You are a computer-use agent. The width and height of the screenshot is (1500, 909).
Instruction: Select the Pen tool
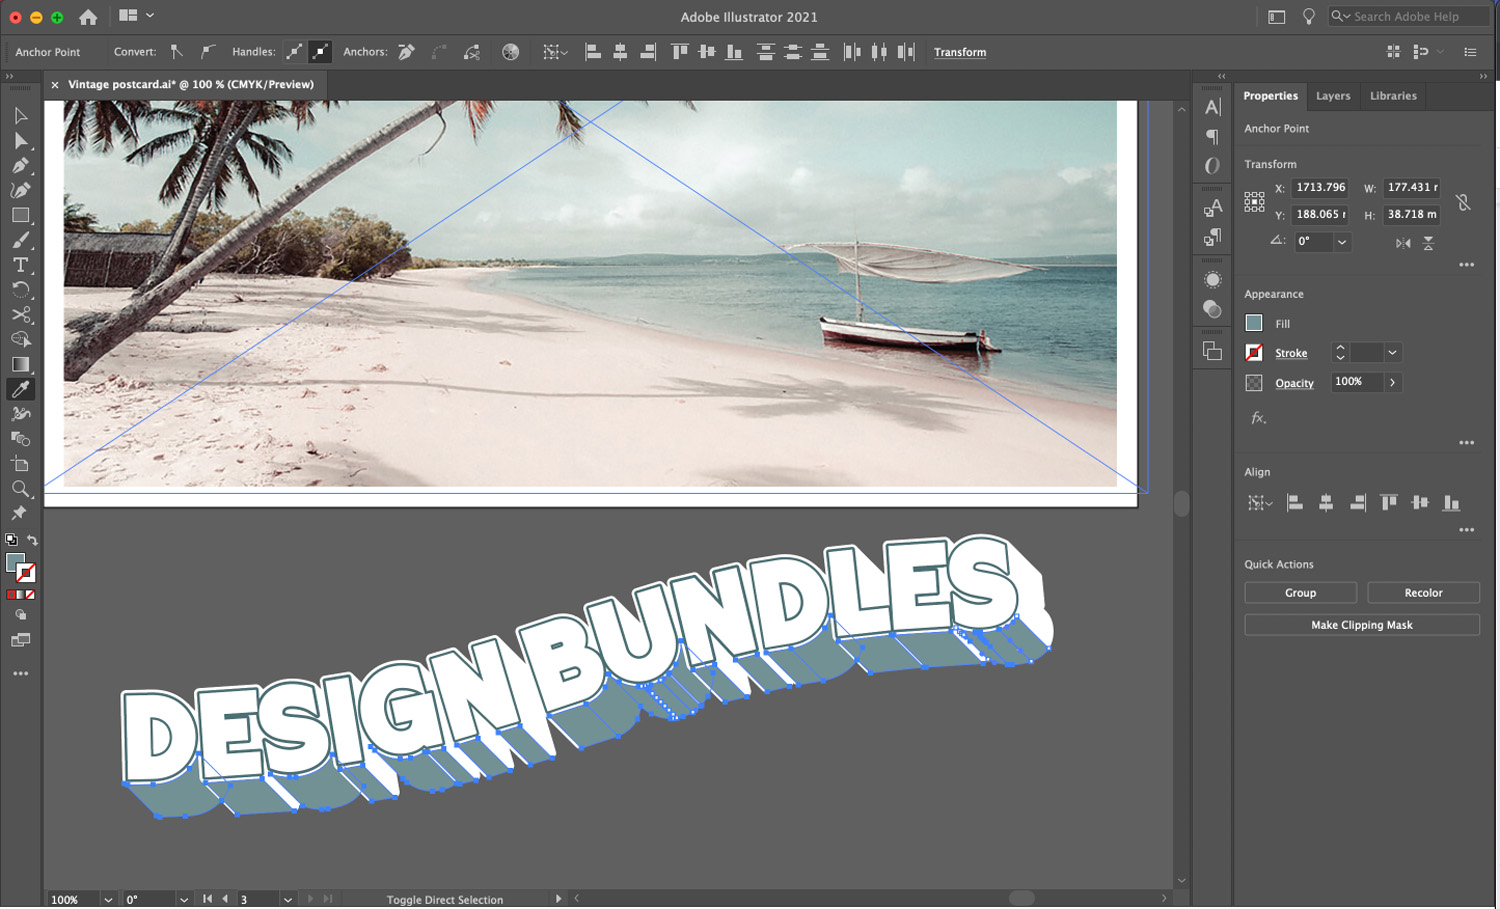(x=20, y=166)
